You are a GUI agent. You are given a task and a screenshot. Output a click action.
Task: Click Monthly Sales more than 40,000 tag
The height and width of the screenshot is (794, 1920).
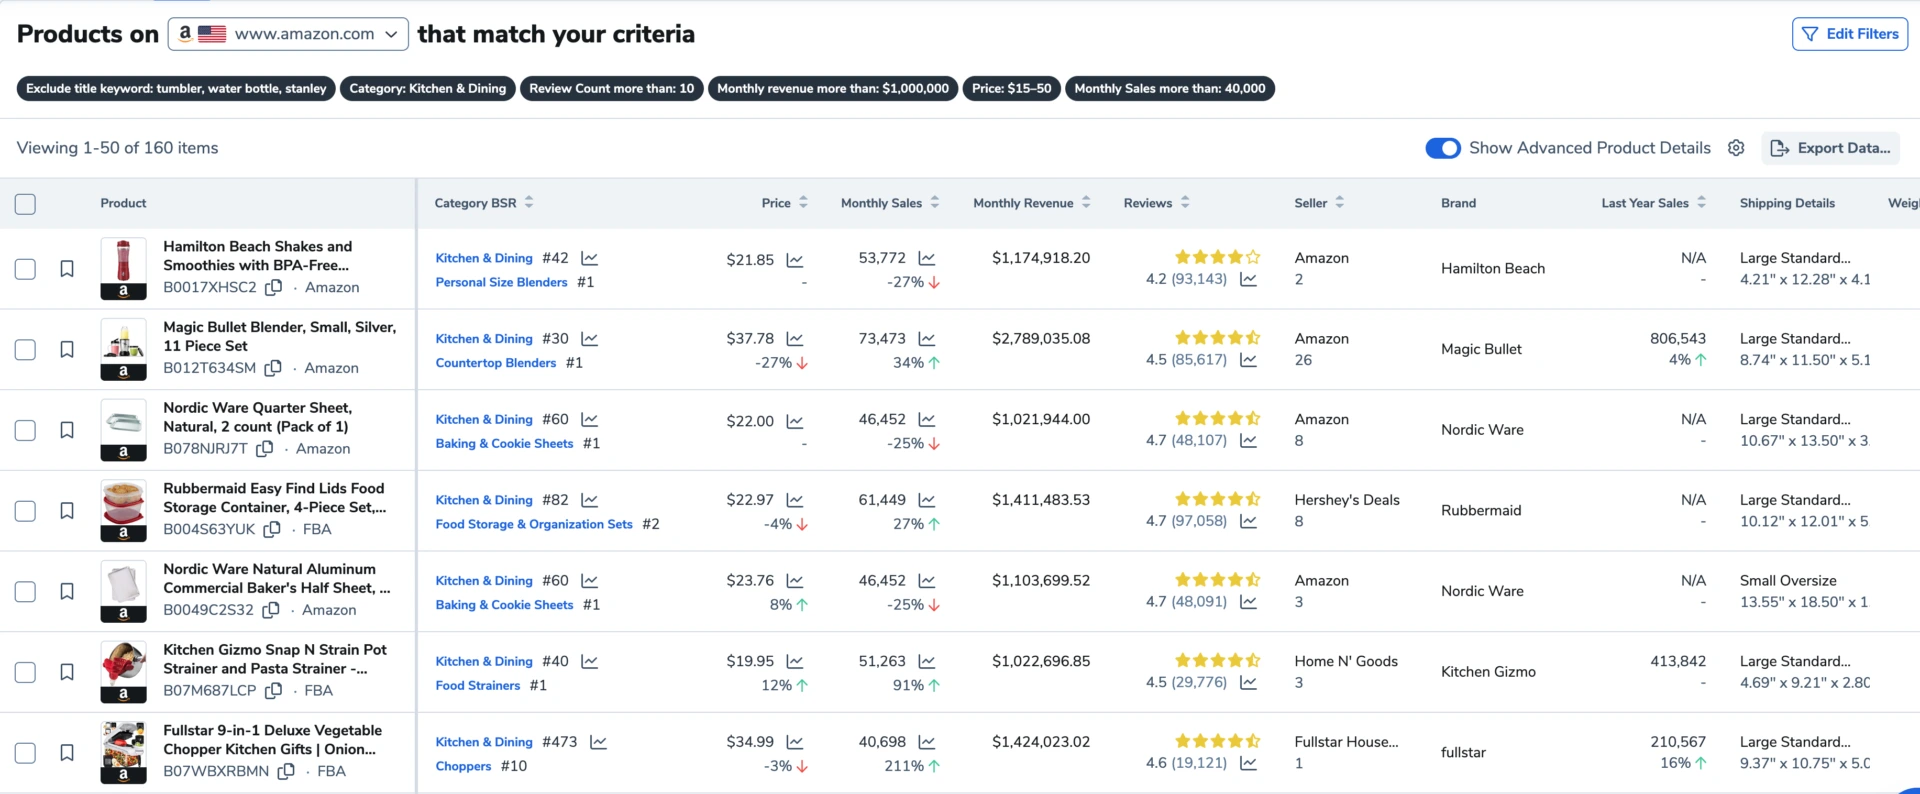1170,89
